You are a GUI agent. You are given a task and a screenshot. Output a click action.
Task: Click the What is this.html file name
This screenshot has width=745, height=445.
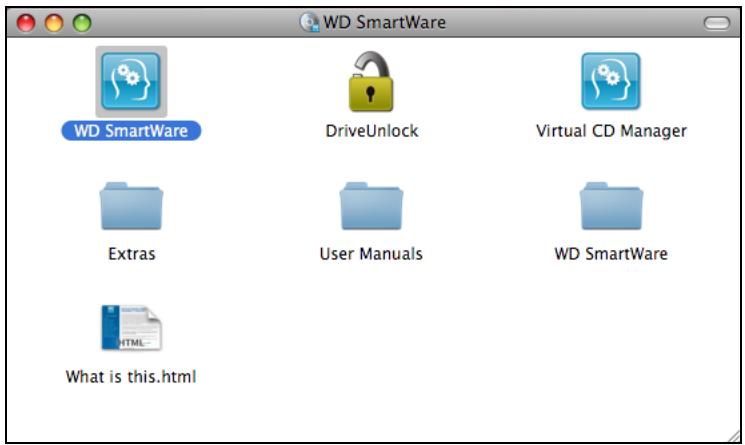click(x=131, y=377)
